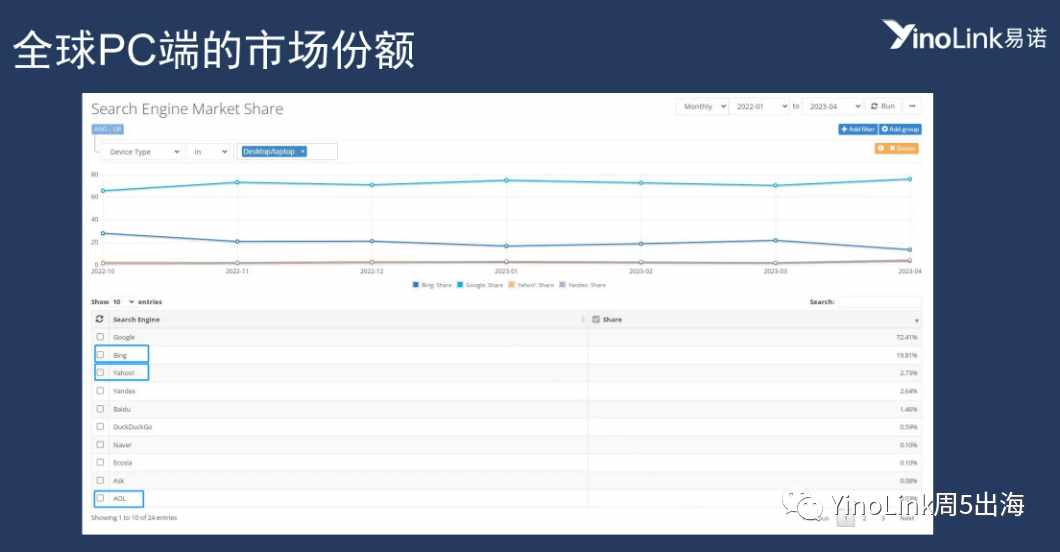Click the icon beside Share column header

(596, 319)
